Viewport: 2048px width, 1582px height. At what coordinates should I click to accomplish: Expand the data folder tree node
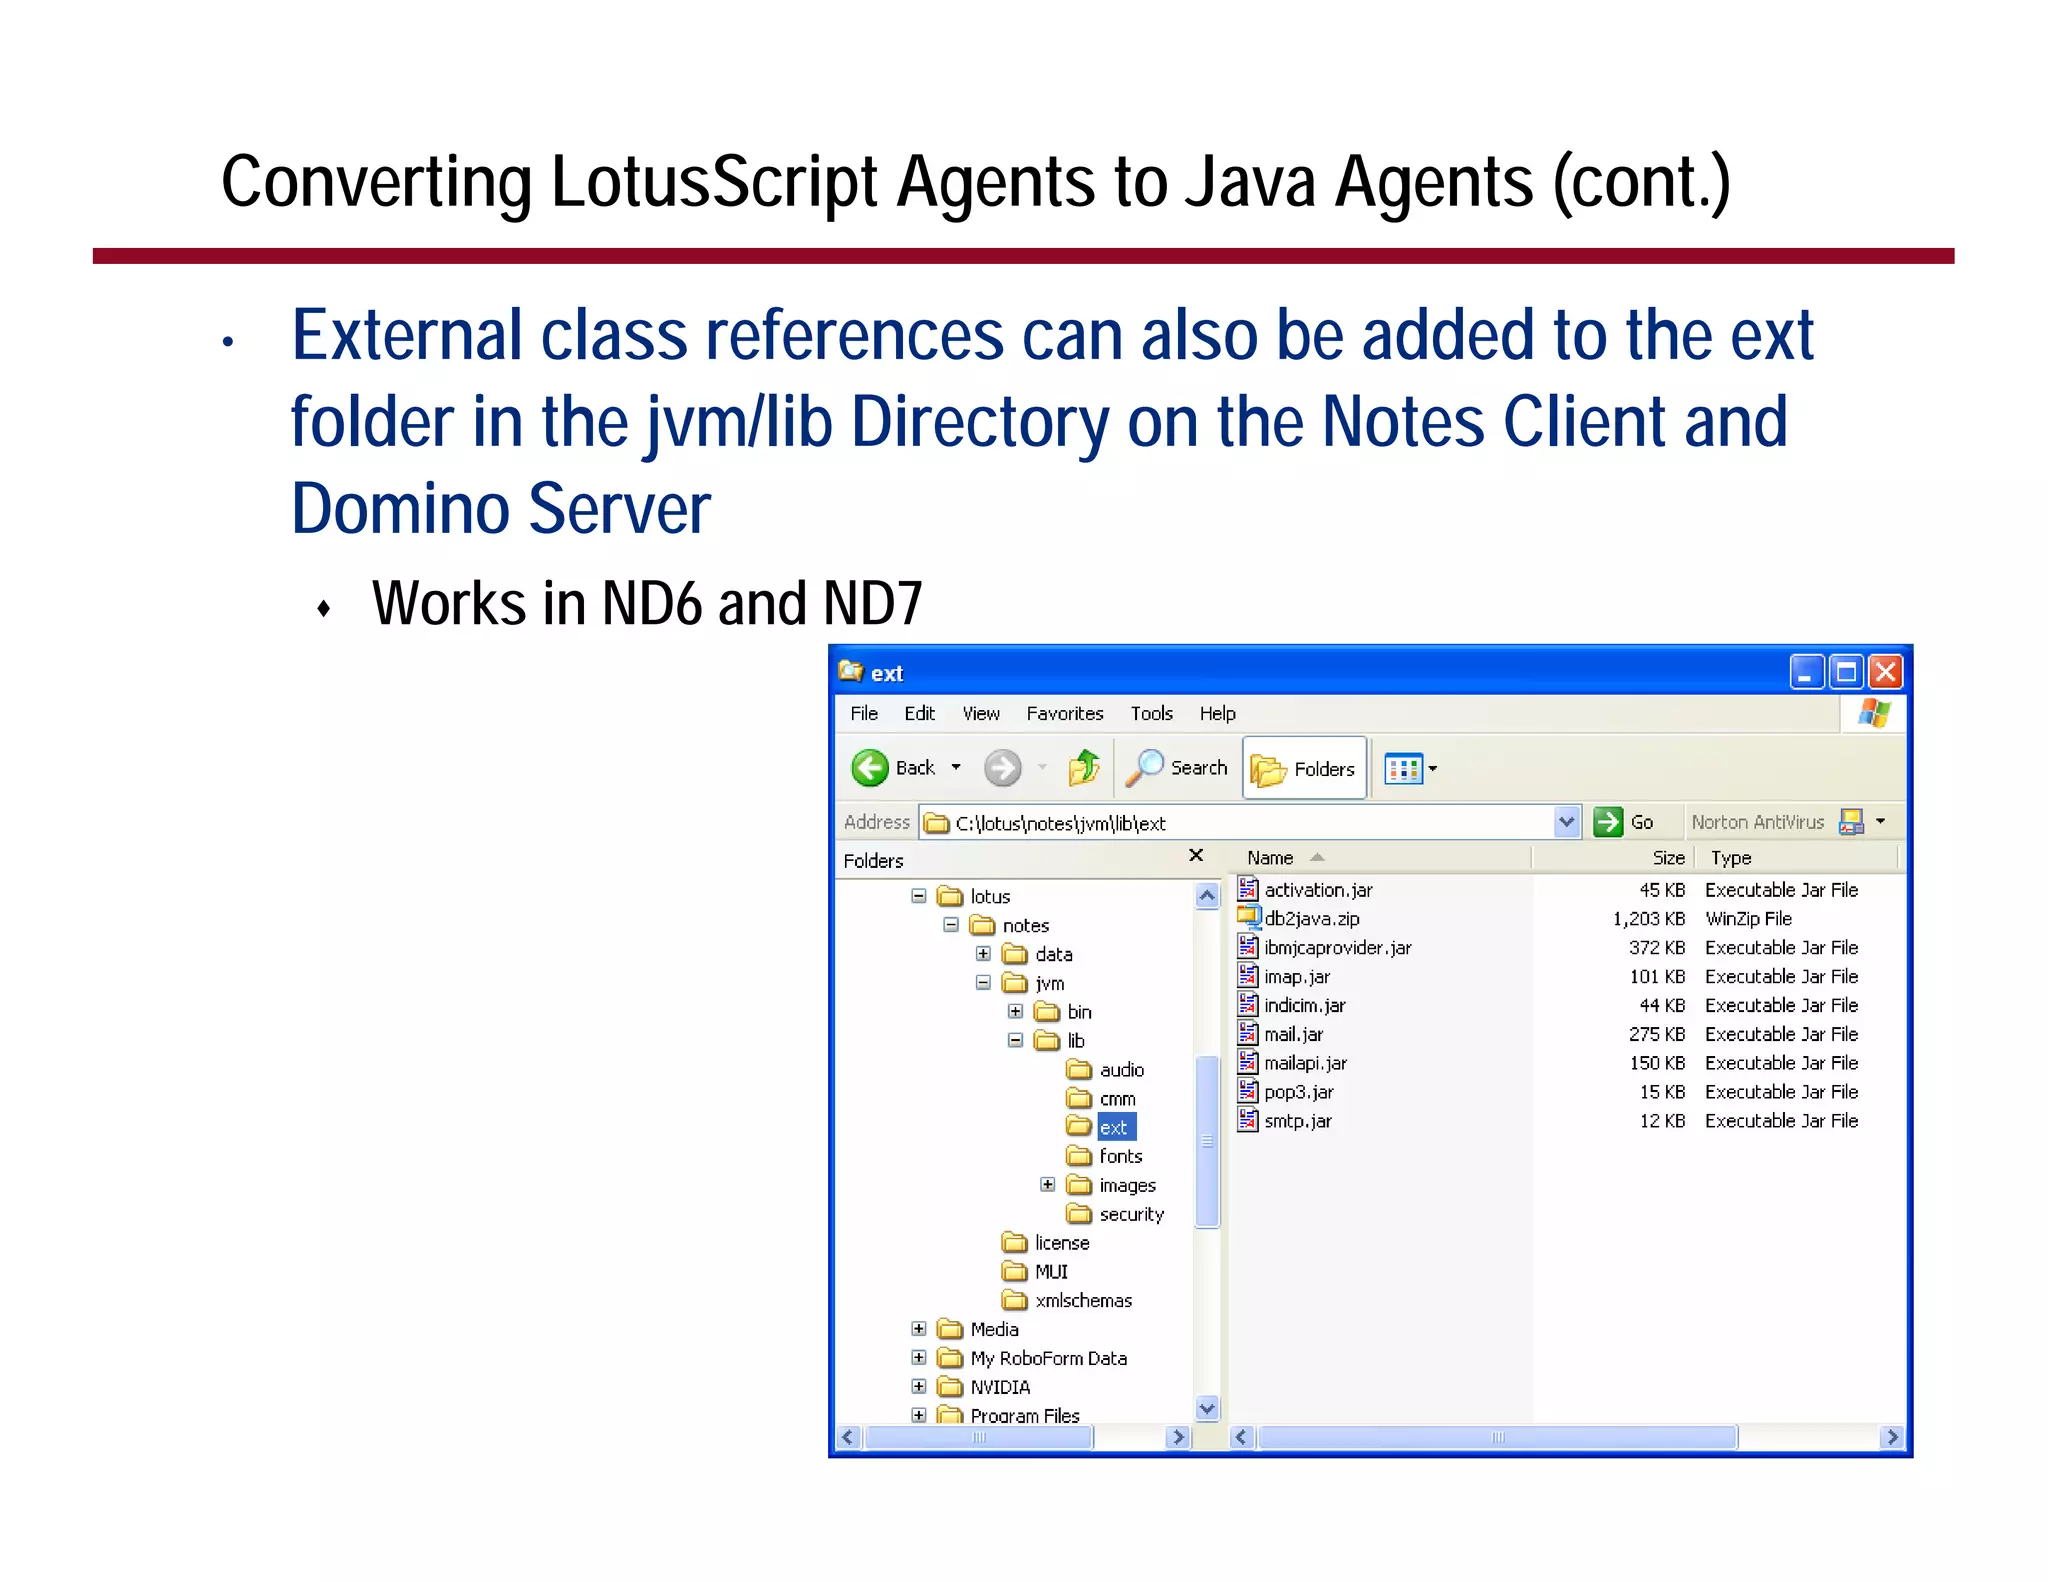click(x=983, y=953)
